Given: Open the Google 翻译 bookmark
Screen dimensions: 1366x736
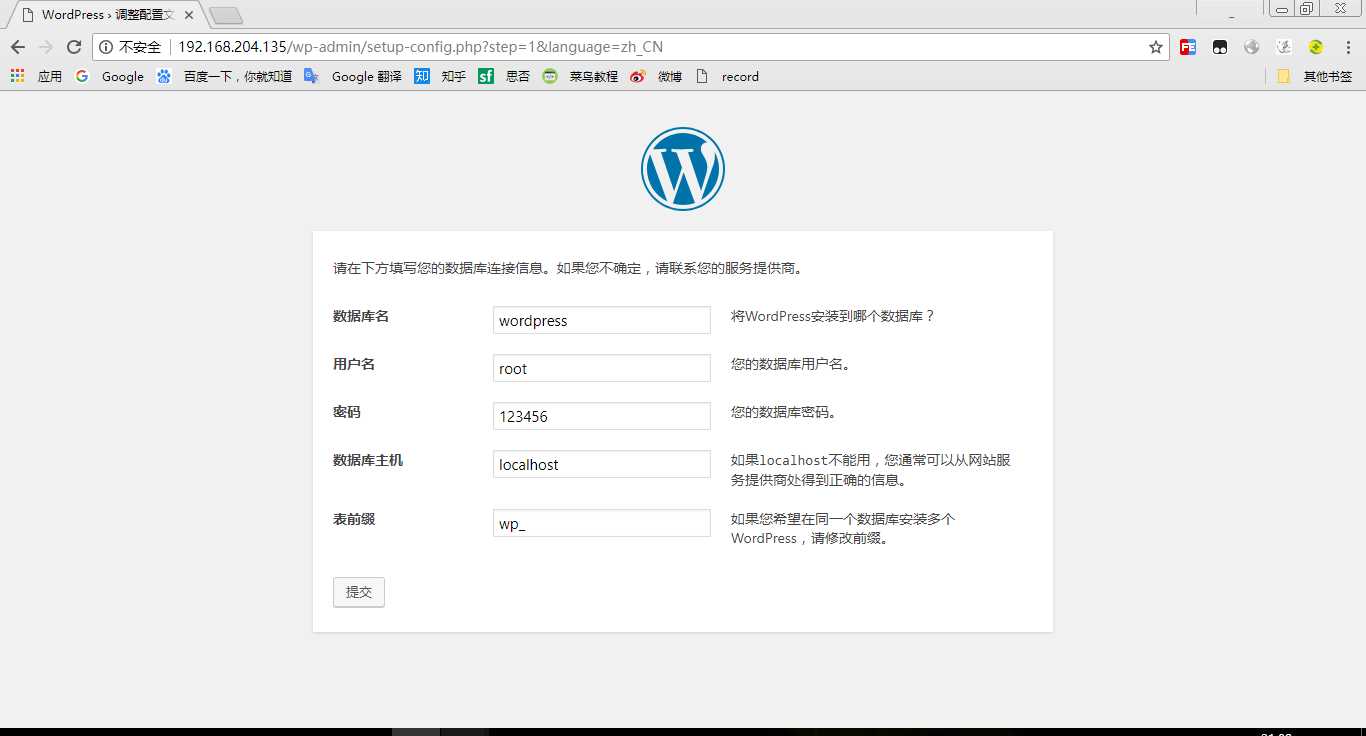Looking at the screenshot, I should 352,76.
